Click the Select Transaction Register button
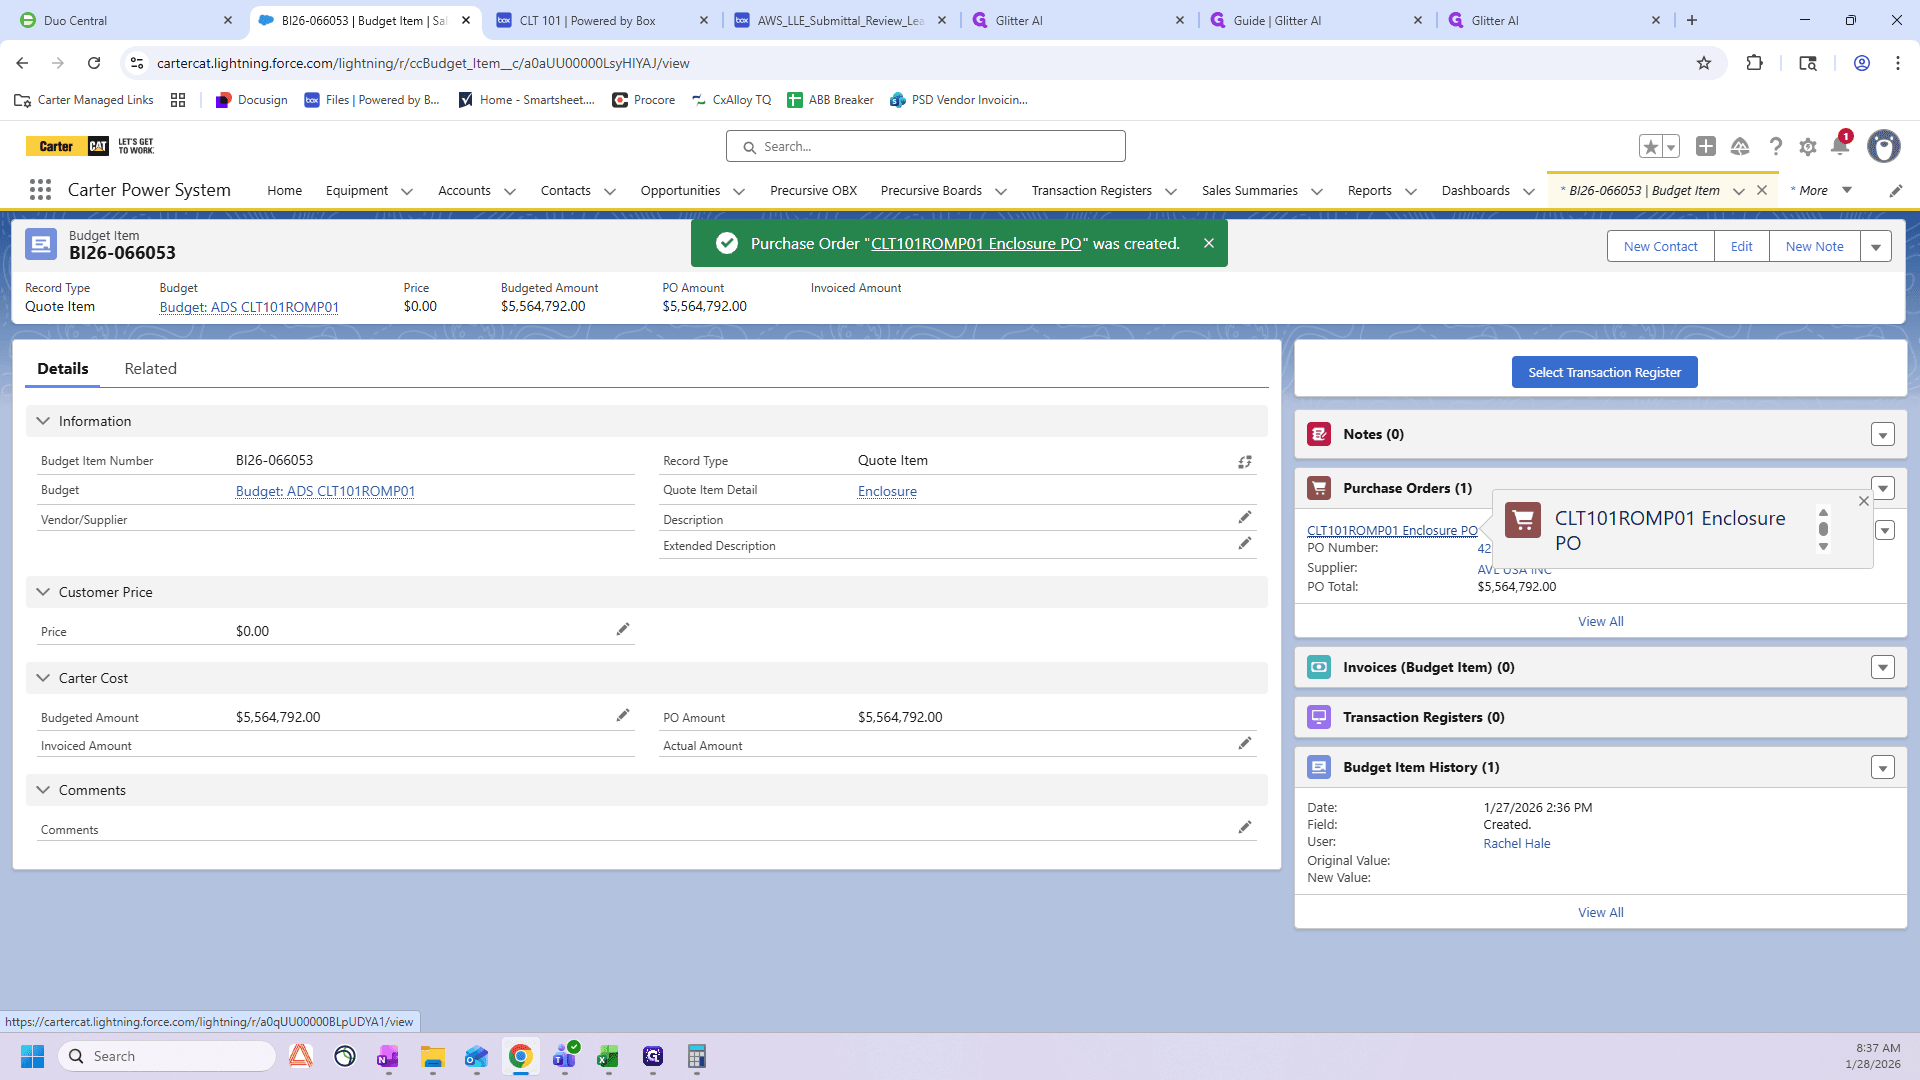Image resolution: width=1920 pixels, height=1080 pixels. point(1604,372)
